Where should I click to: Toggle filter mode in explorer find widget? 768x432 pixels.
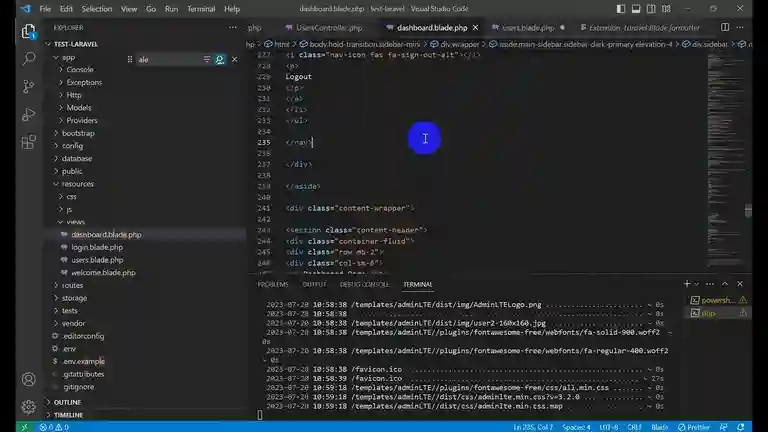tap(207, 59)
